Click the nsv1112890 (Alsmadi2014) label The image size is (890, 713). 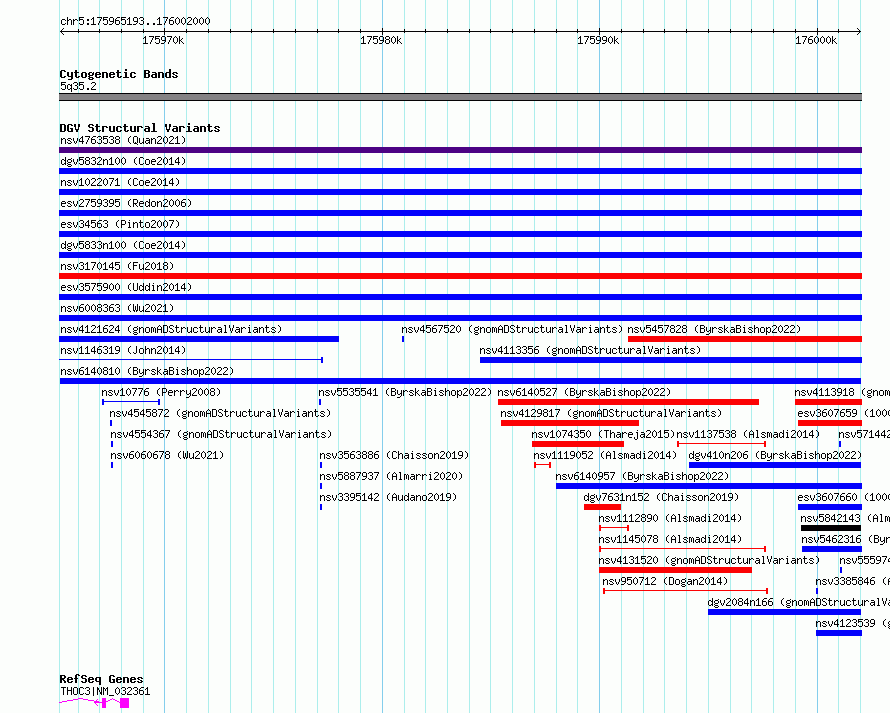[x=670, y=518]
